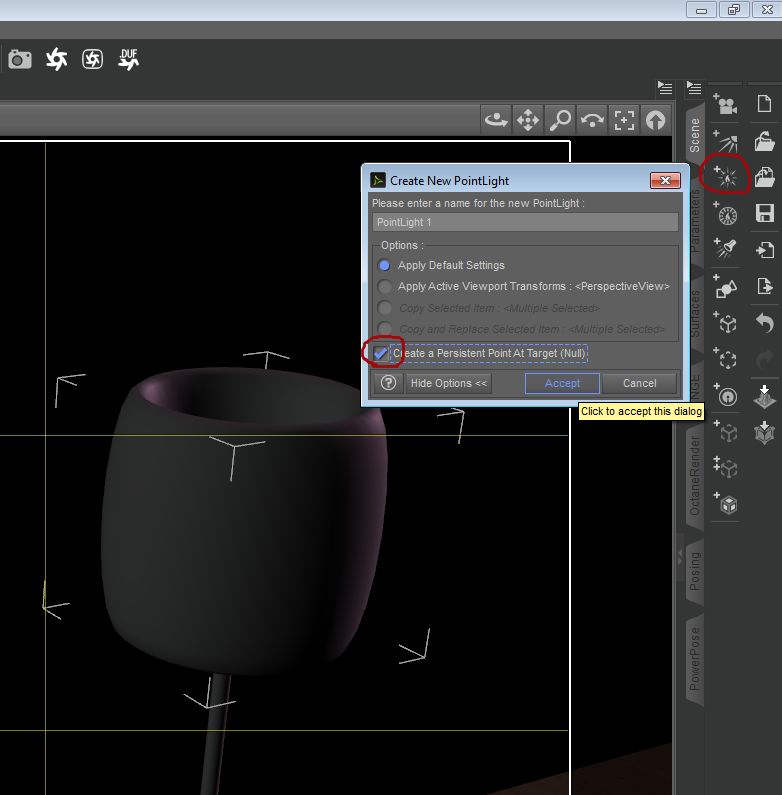Click the DUF export render icon
Image resolution: width=782 pixels, height=795 pixels.
pos(128,59)
